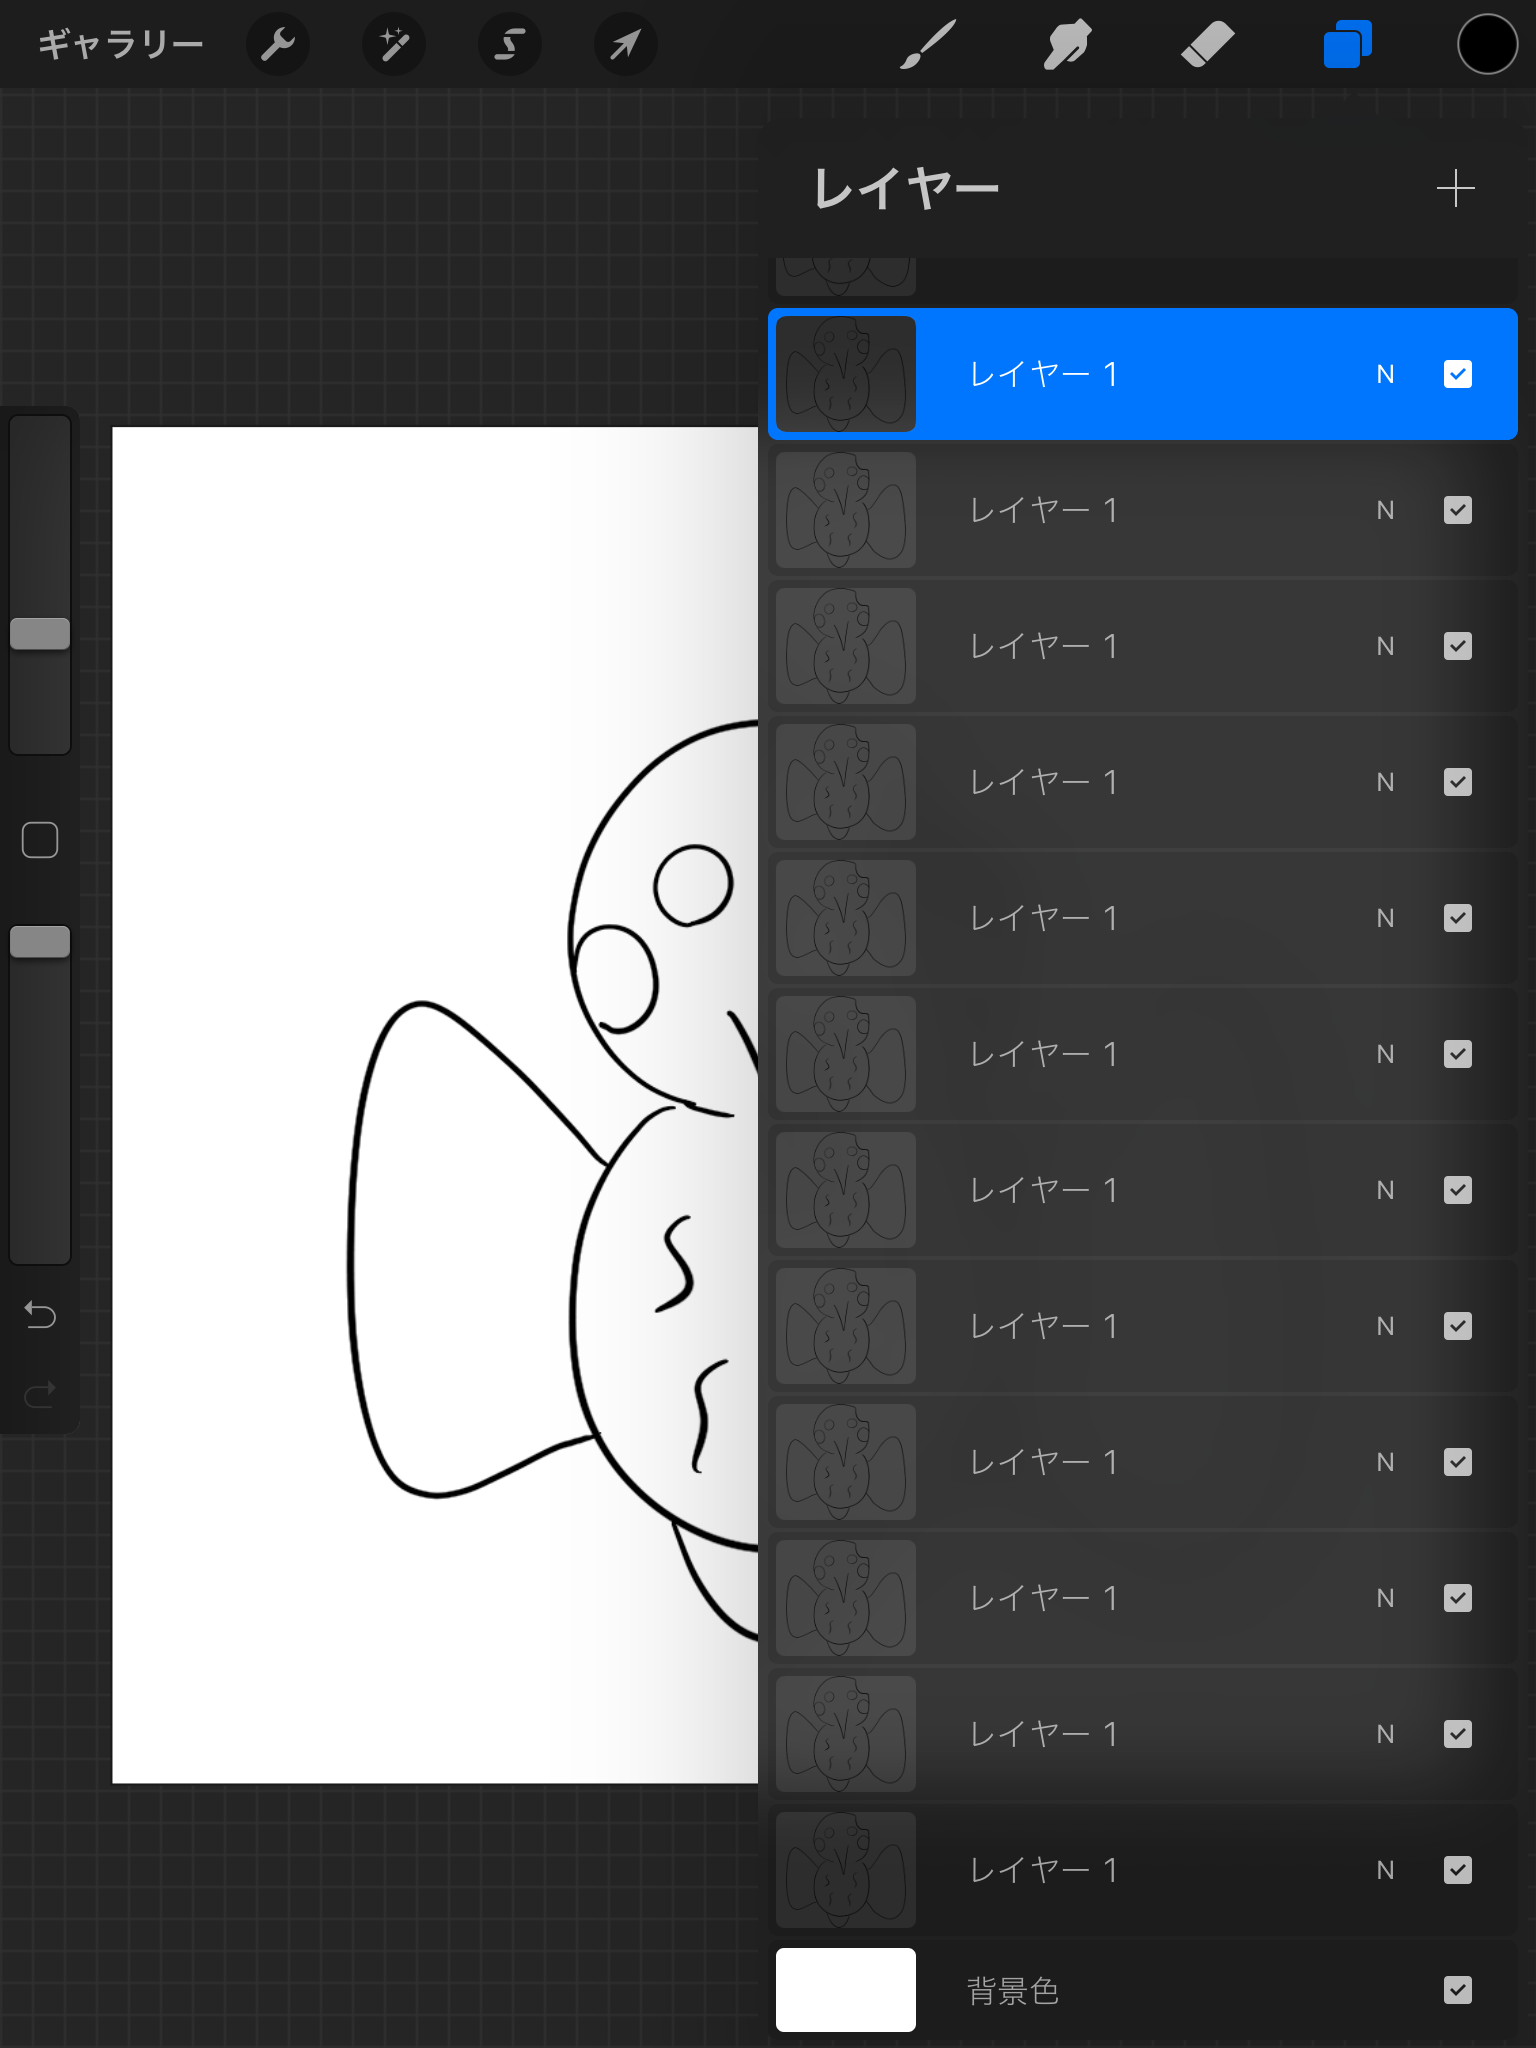This screenshot has height=2048, width=1536.
Task: Open blend mode N of the highlighted layer
Action: pos(1385,374)
